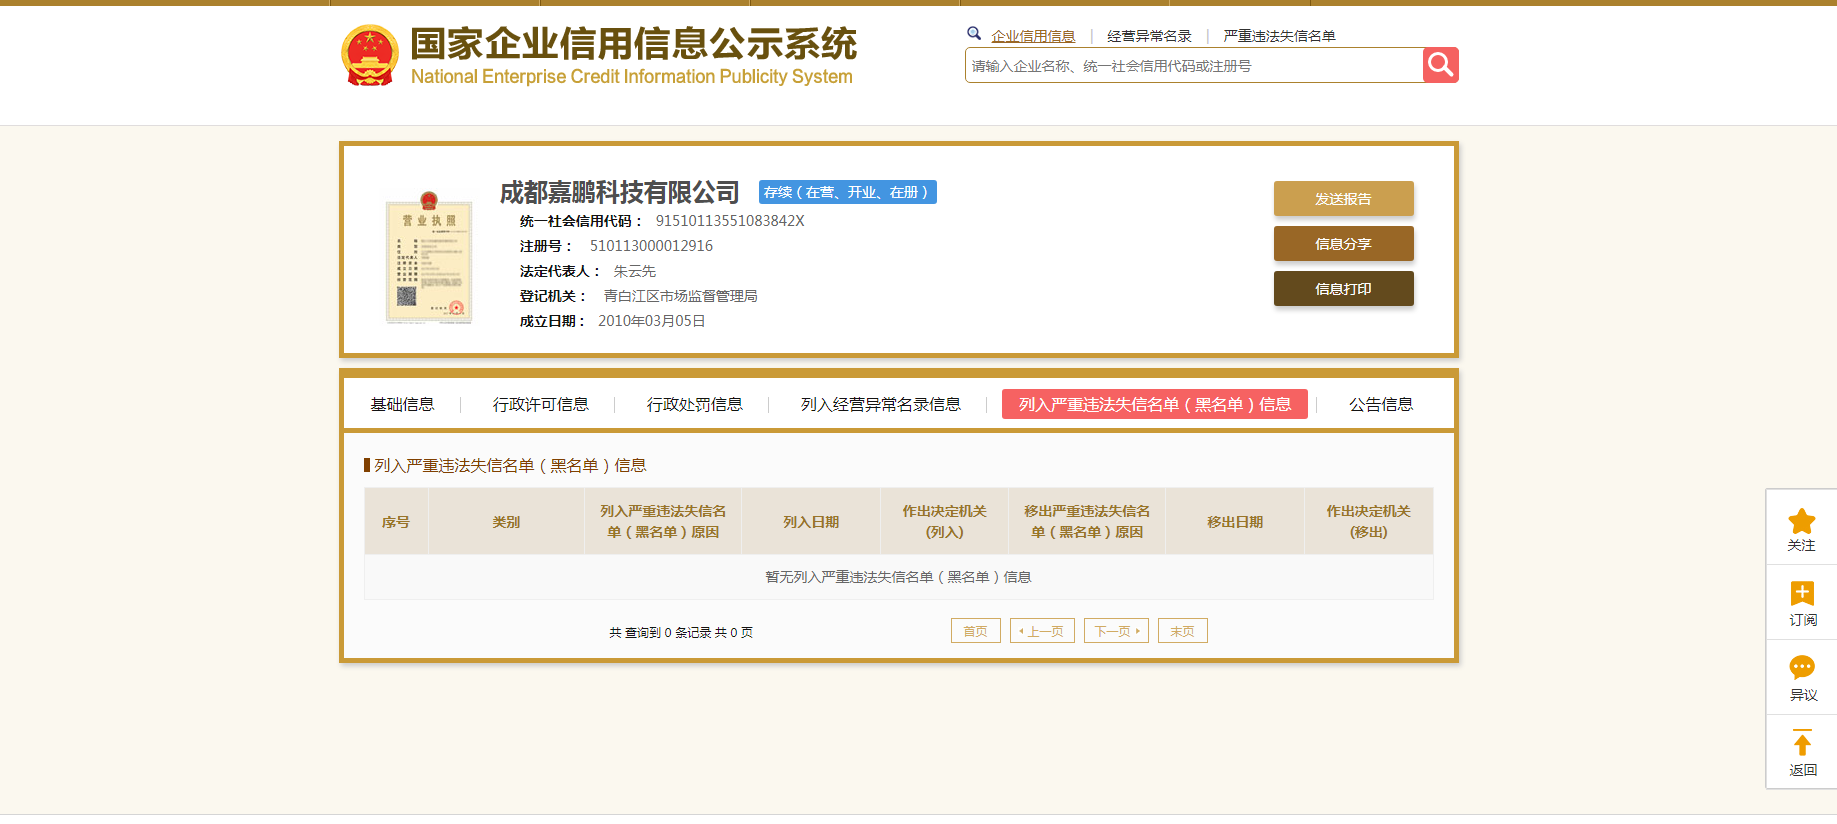
Task: Go to 下一页 next page
Action: [1116, 631]
